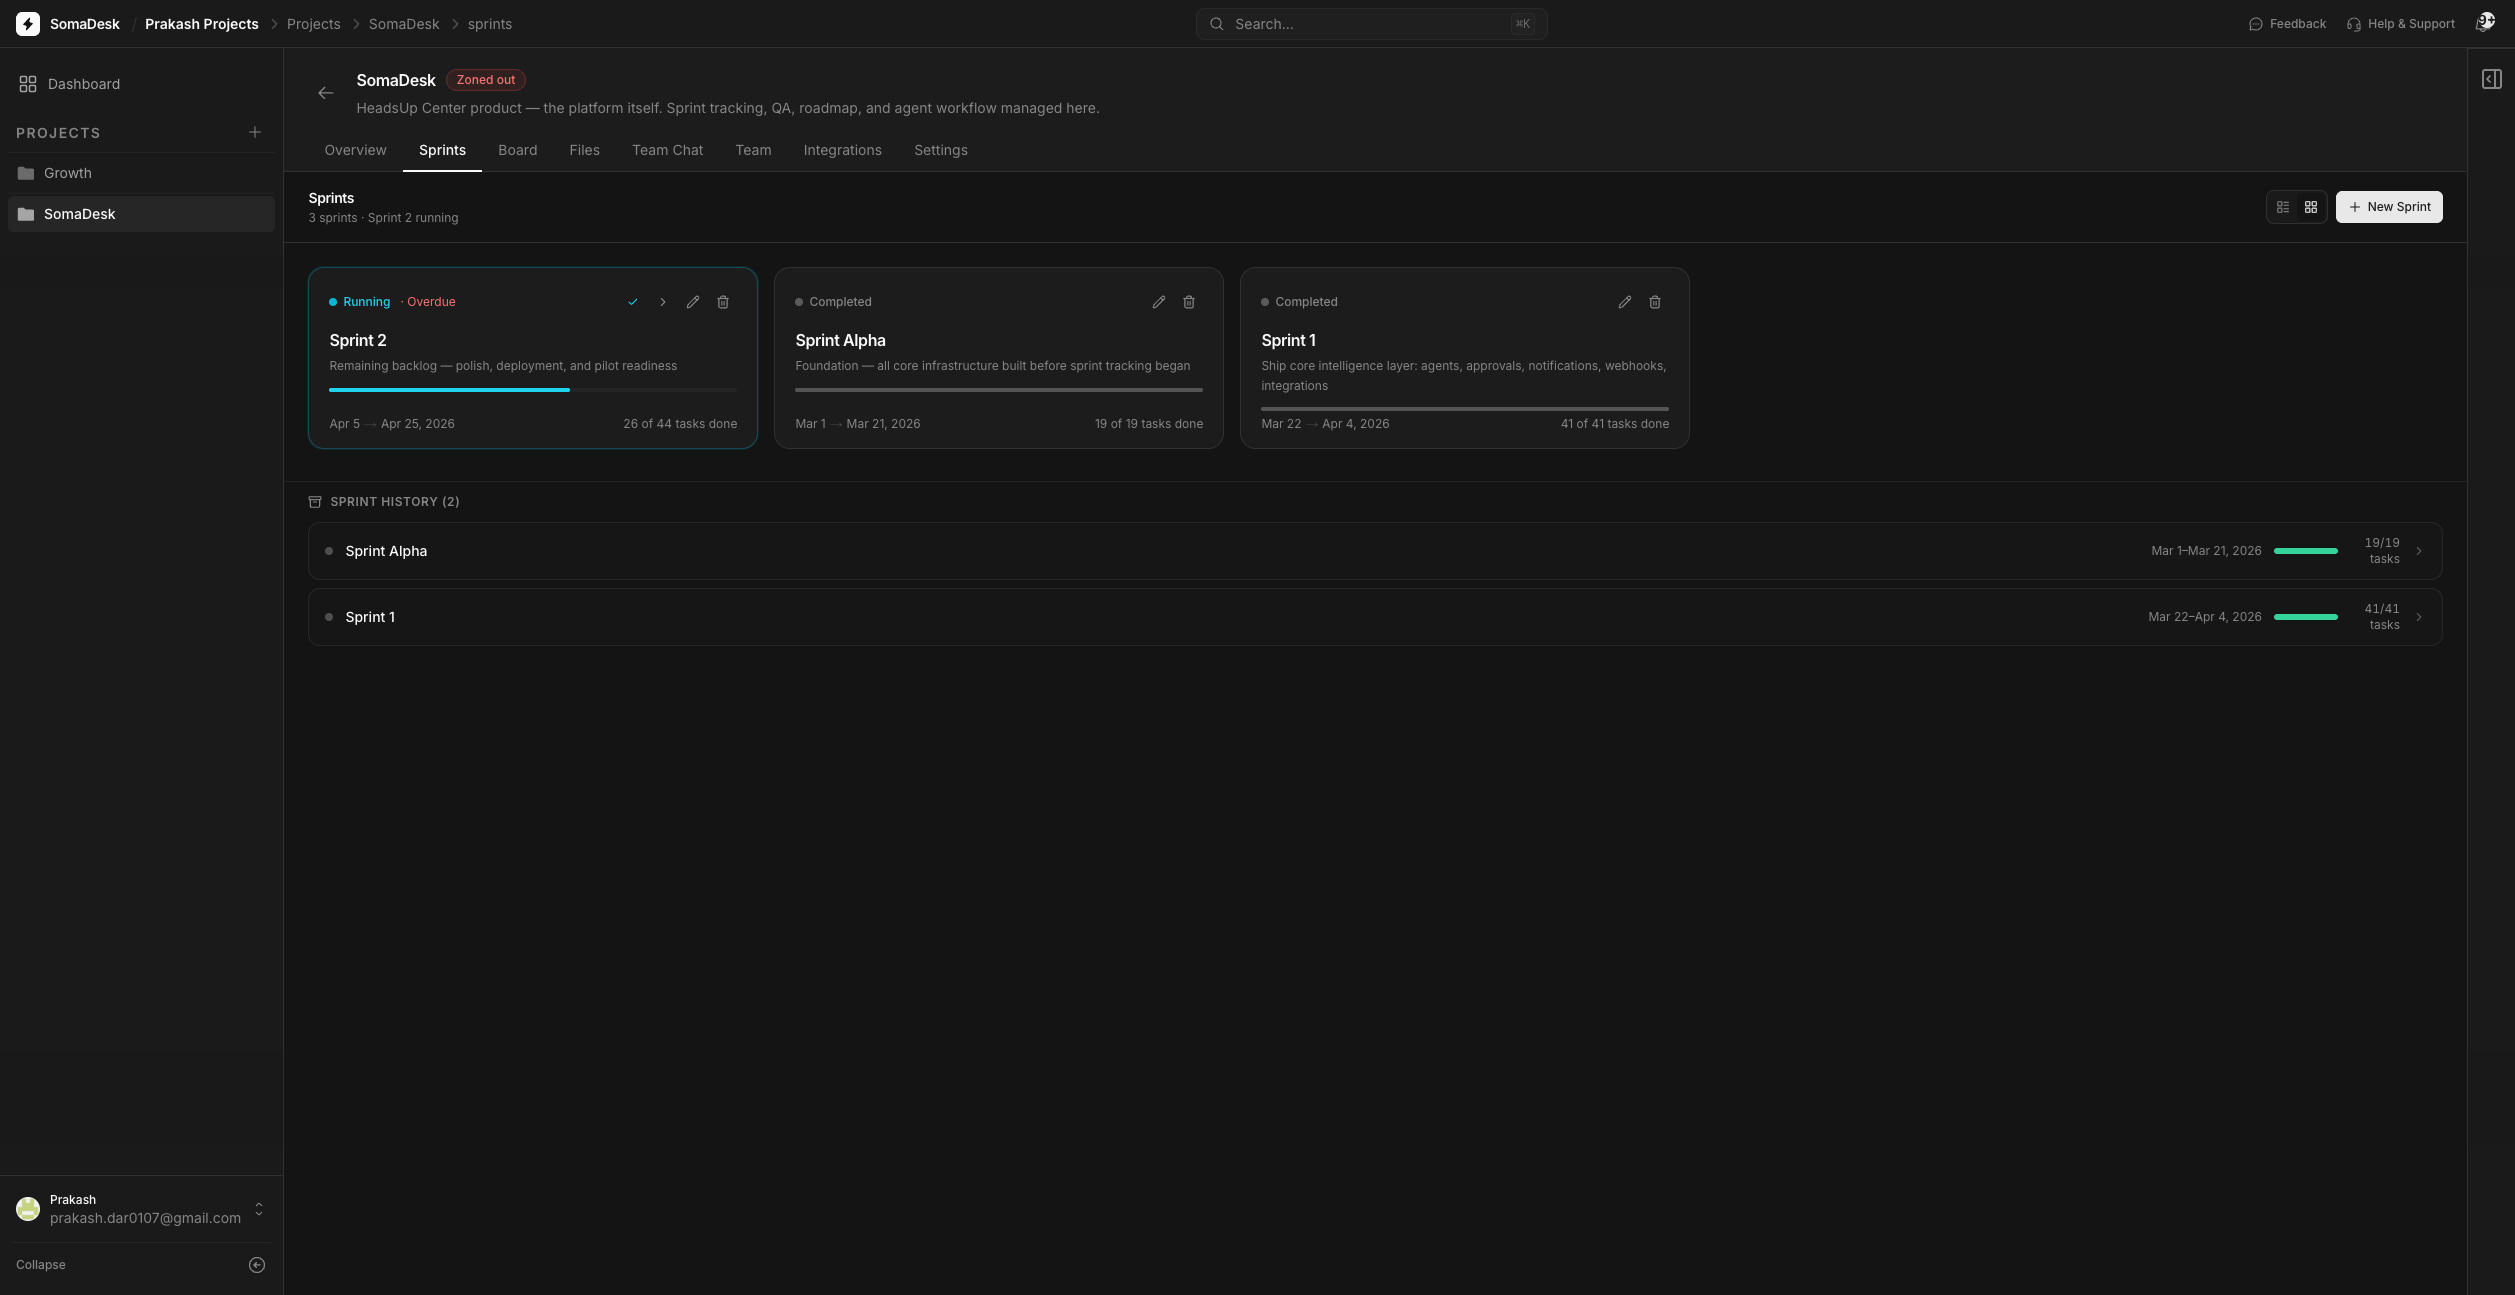Viewport: 2515px width, 1295px height.
Task: Delete Sprint 1 with the trash icon
Action: click(x=1655, y=302)
